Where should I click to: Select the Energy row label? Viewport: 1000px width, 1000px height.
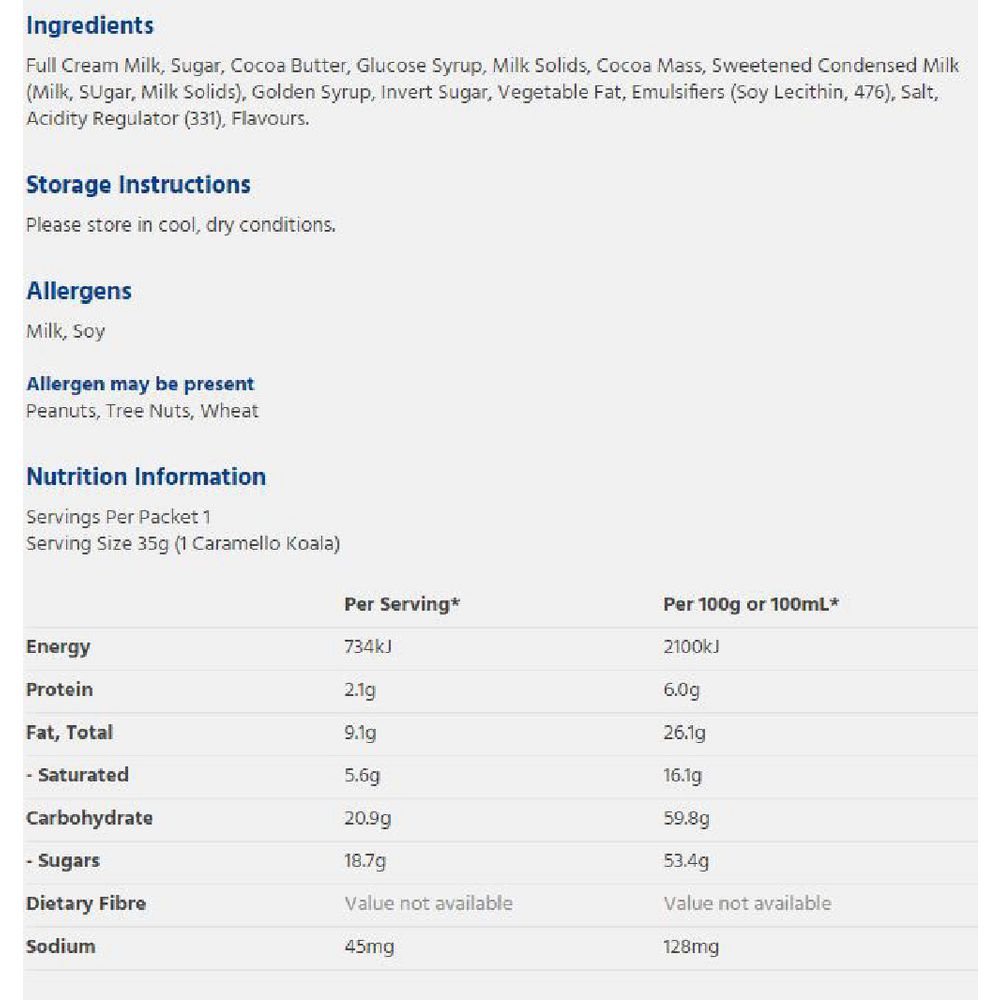(x=58, y=647)
